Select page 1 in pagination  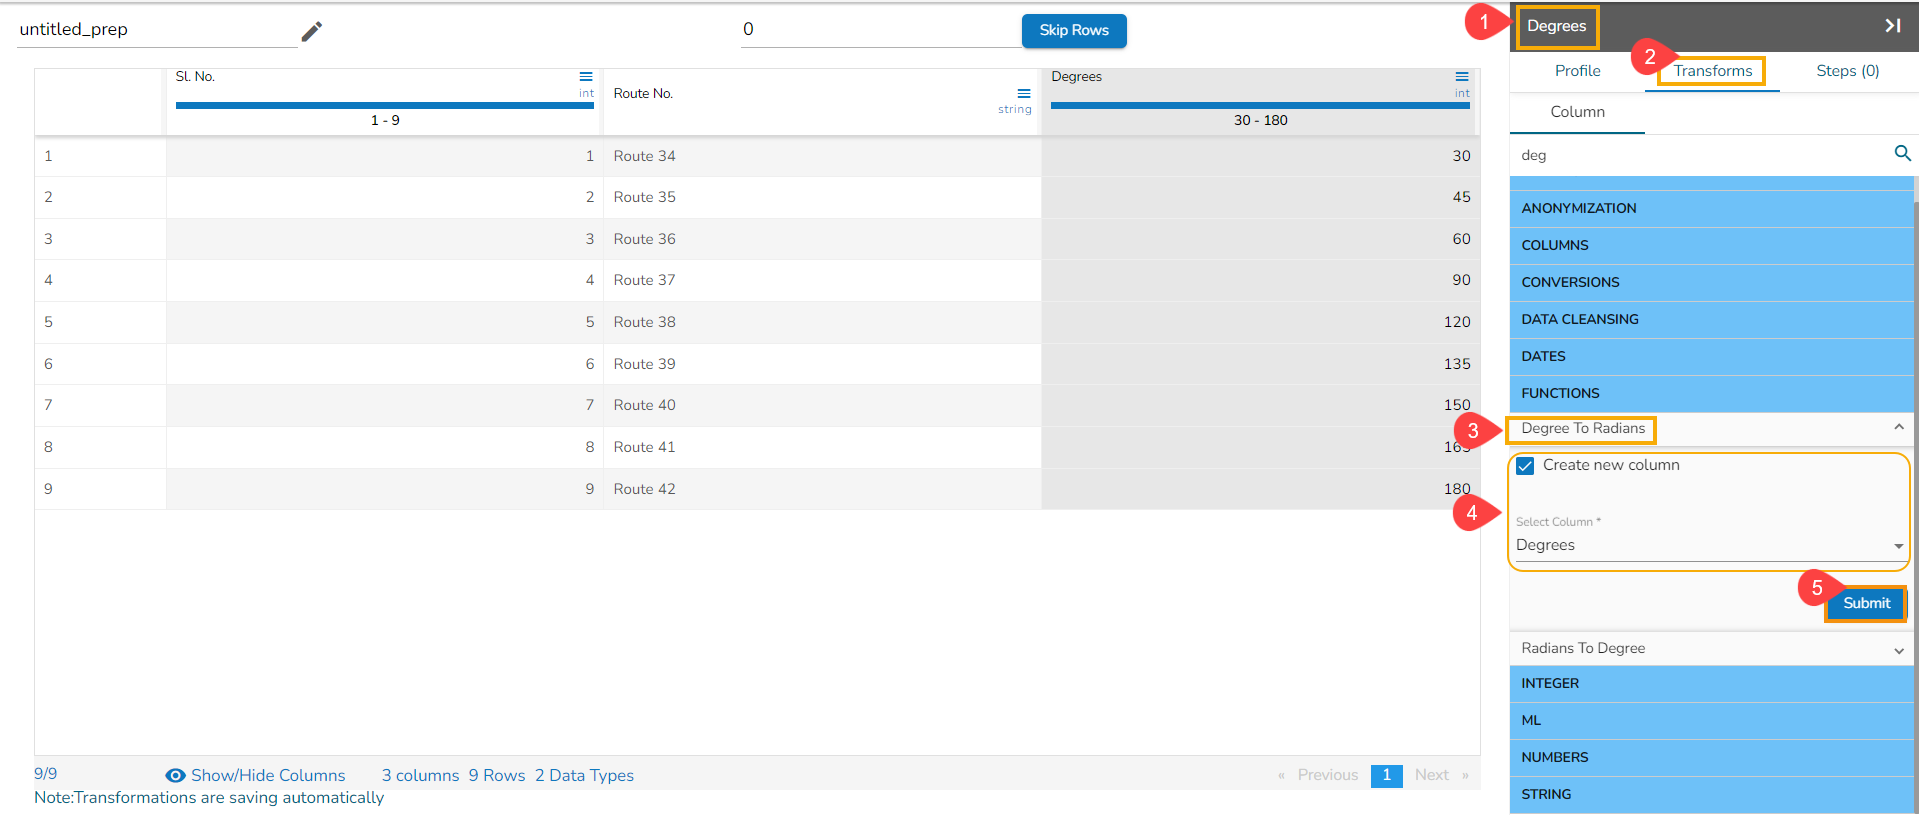(x=1386, y=775)
